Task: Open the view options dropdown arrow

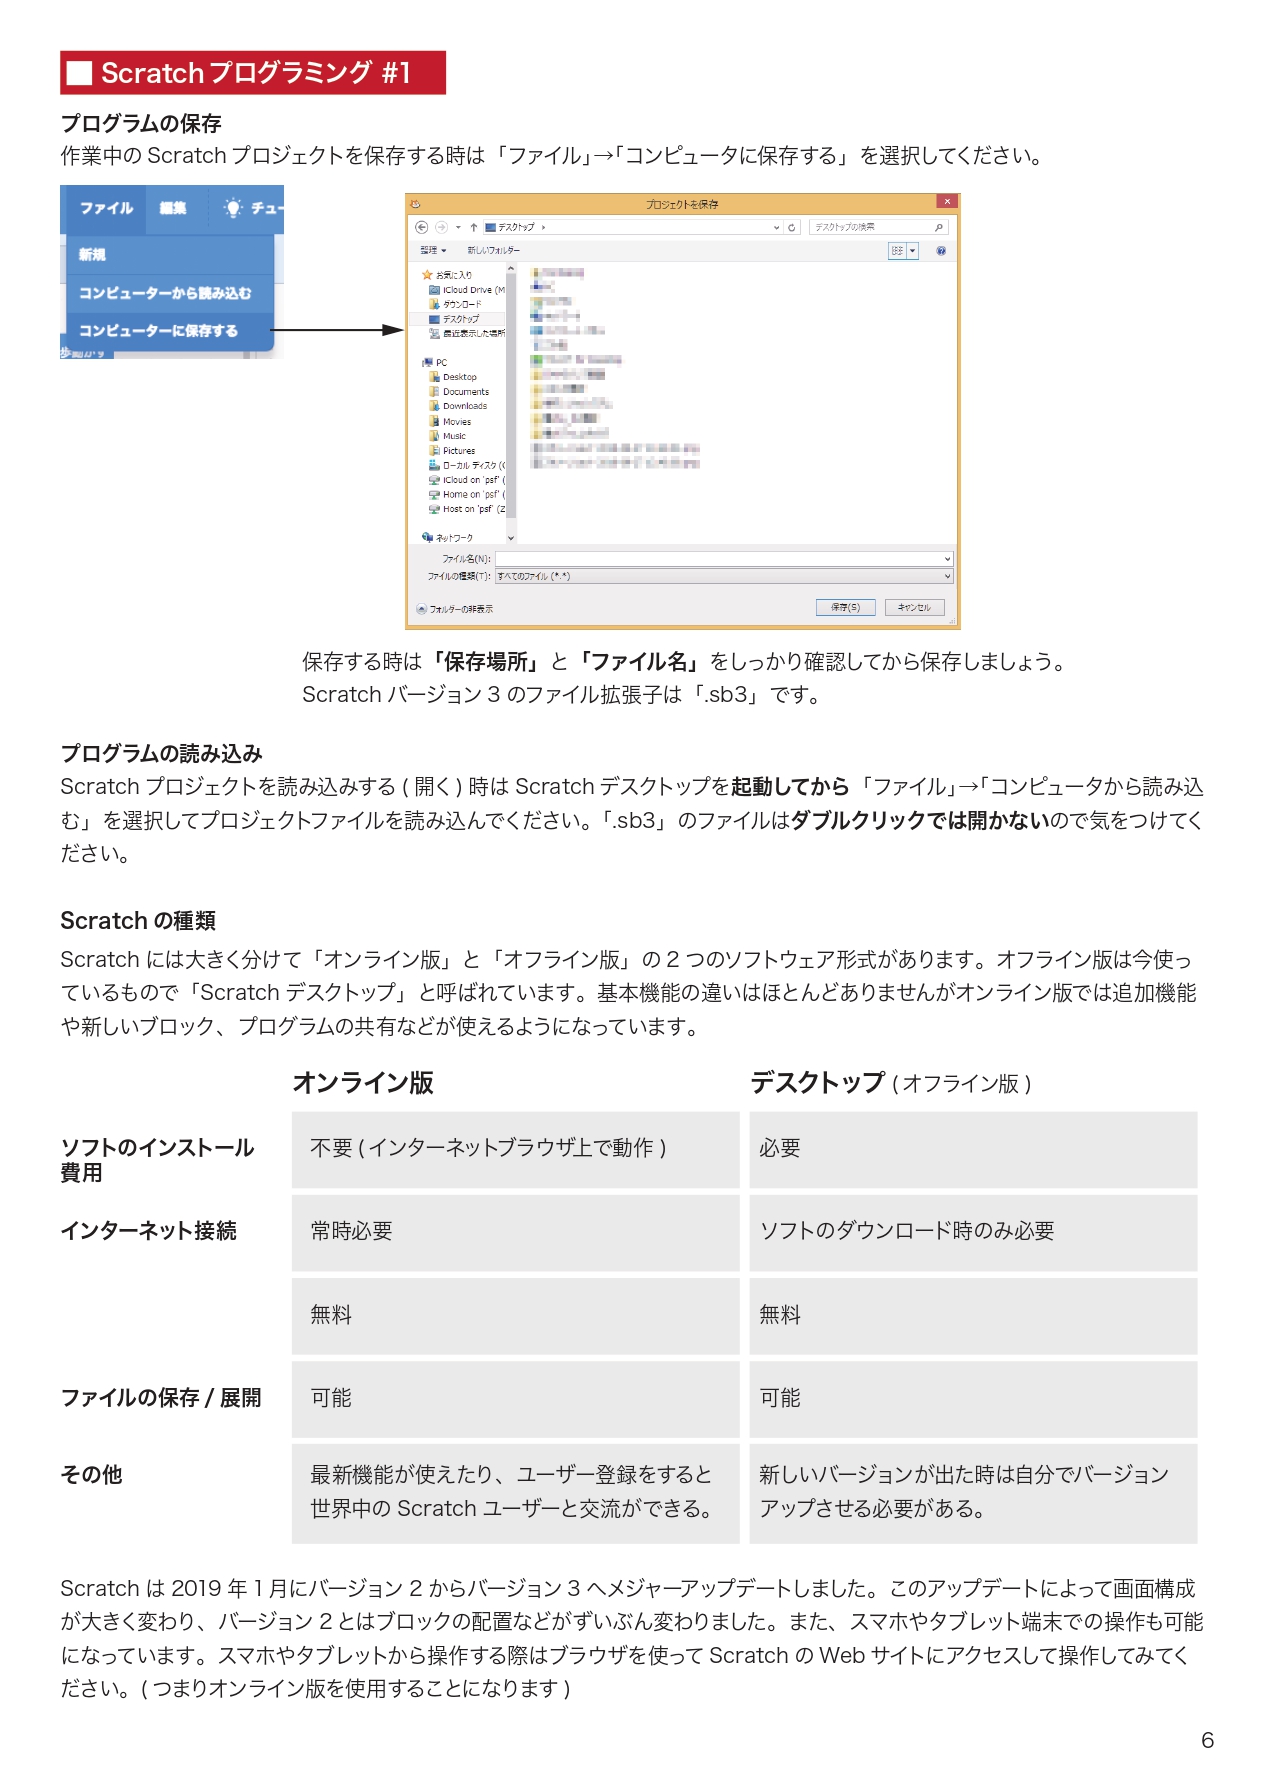Action: click(x=912, y=251)
